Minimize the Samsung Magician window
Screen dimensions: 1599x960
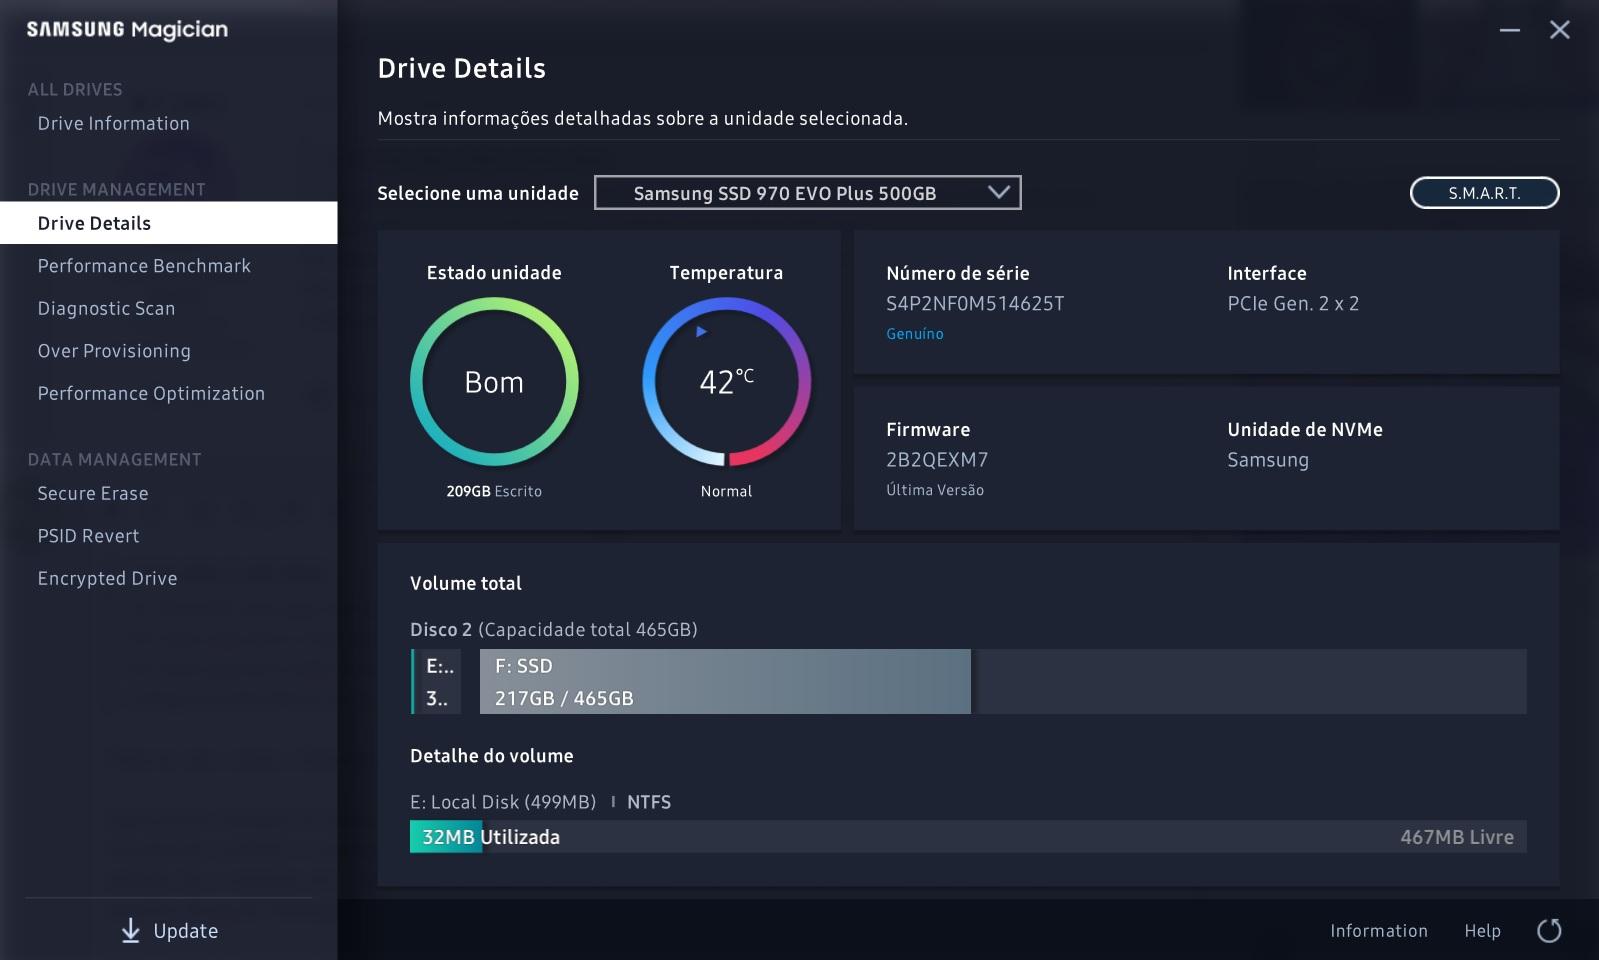click(1509, 30)
